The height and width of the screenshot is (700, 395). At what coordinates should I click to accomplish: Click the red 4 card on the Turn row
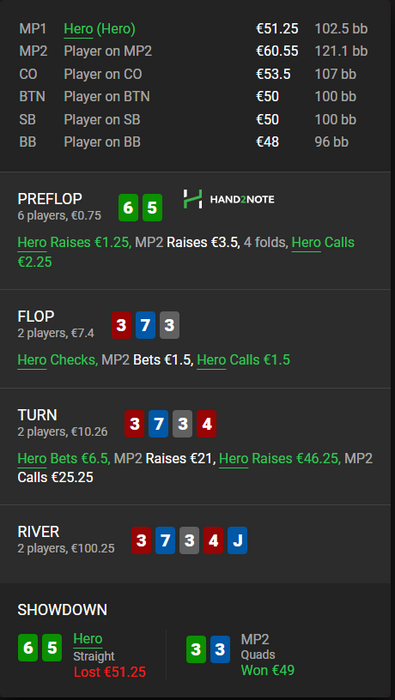coord(206,424)
